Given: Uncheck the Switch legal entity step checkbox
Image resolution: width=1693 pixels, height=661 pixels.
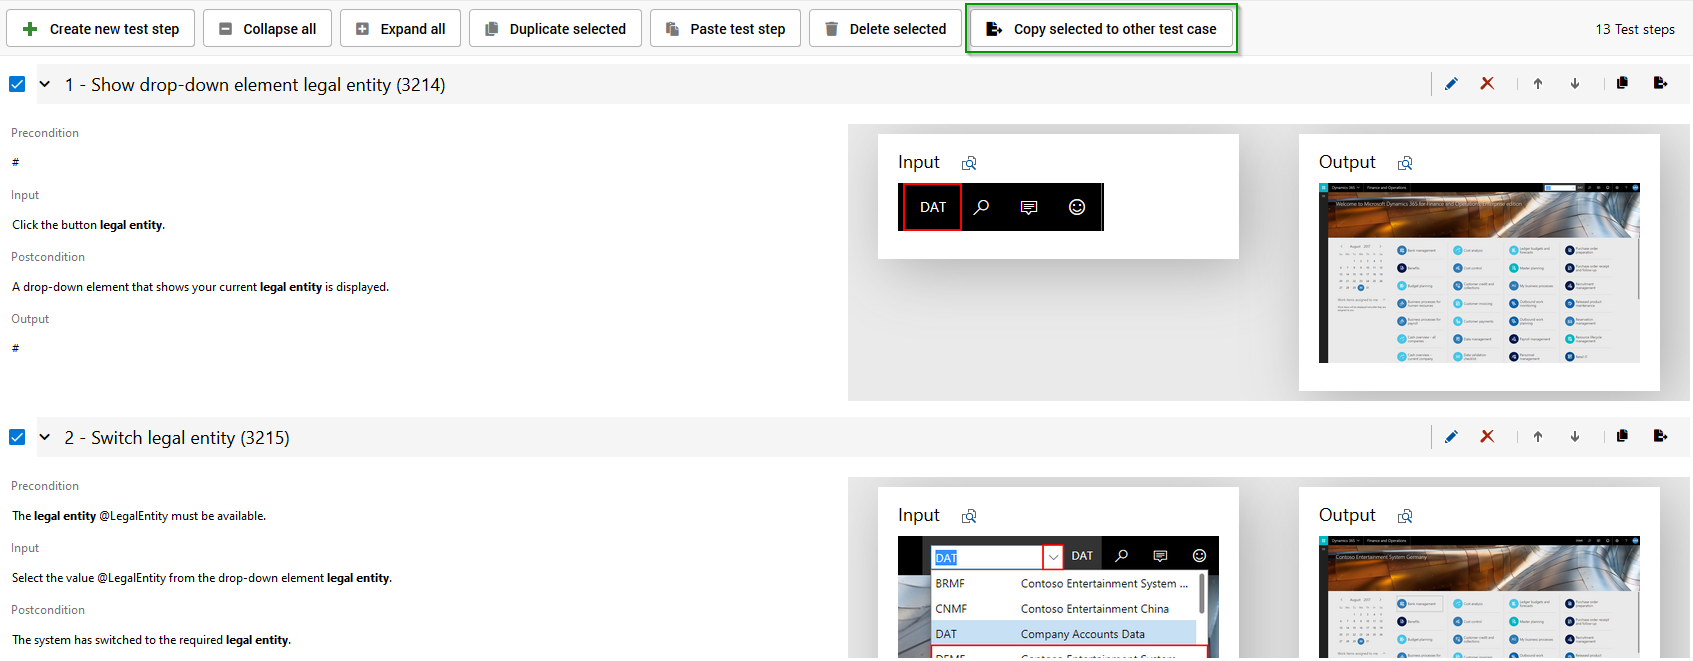Looking at the screenshot, I should (17, 437).
